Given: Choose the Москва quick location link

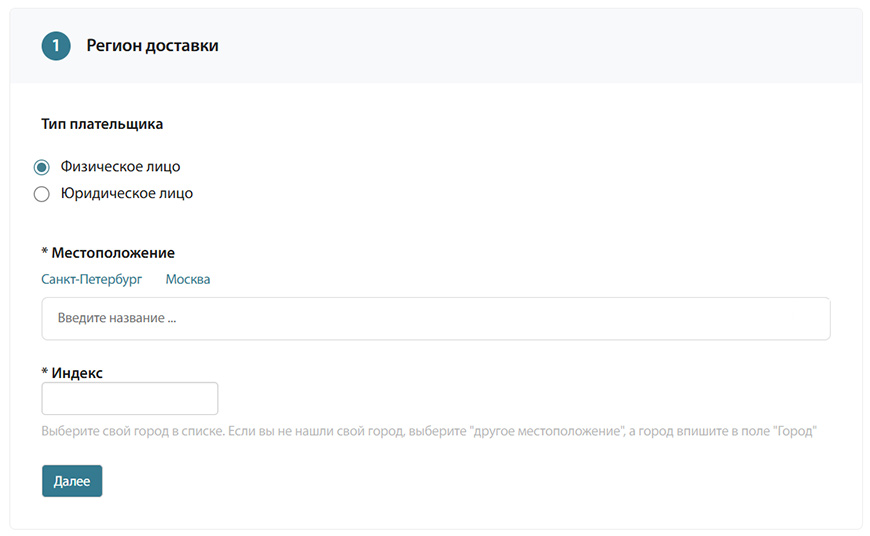Looking at the screenshot, I should [188, 279].
